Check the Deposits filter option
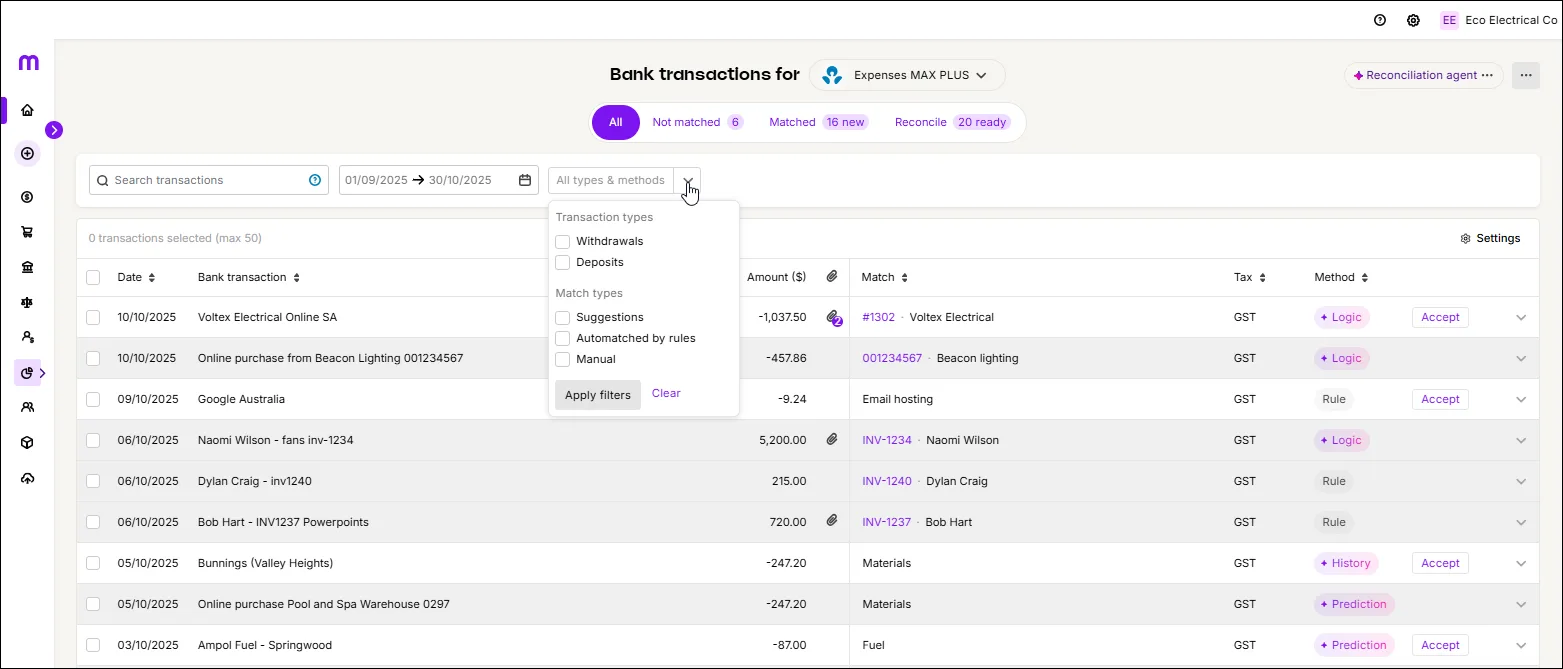The height and width of the screenshot is (669, 1563). tap(562, 262)
